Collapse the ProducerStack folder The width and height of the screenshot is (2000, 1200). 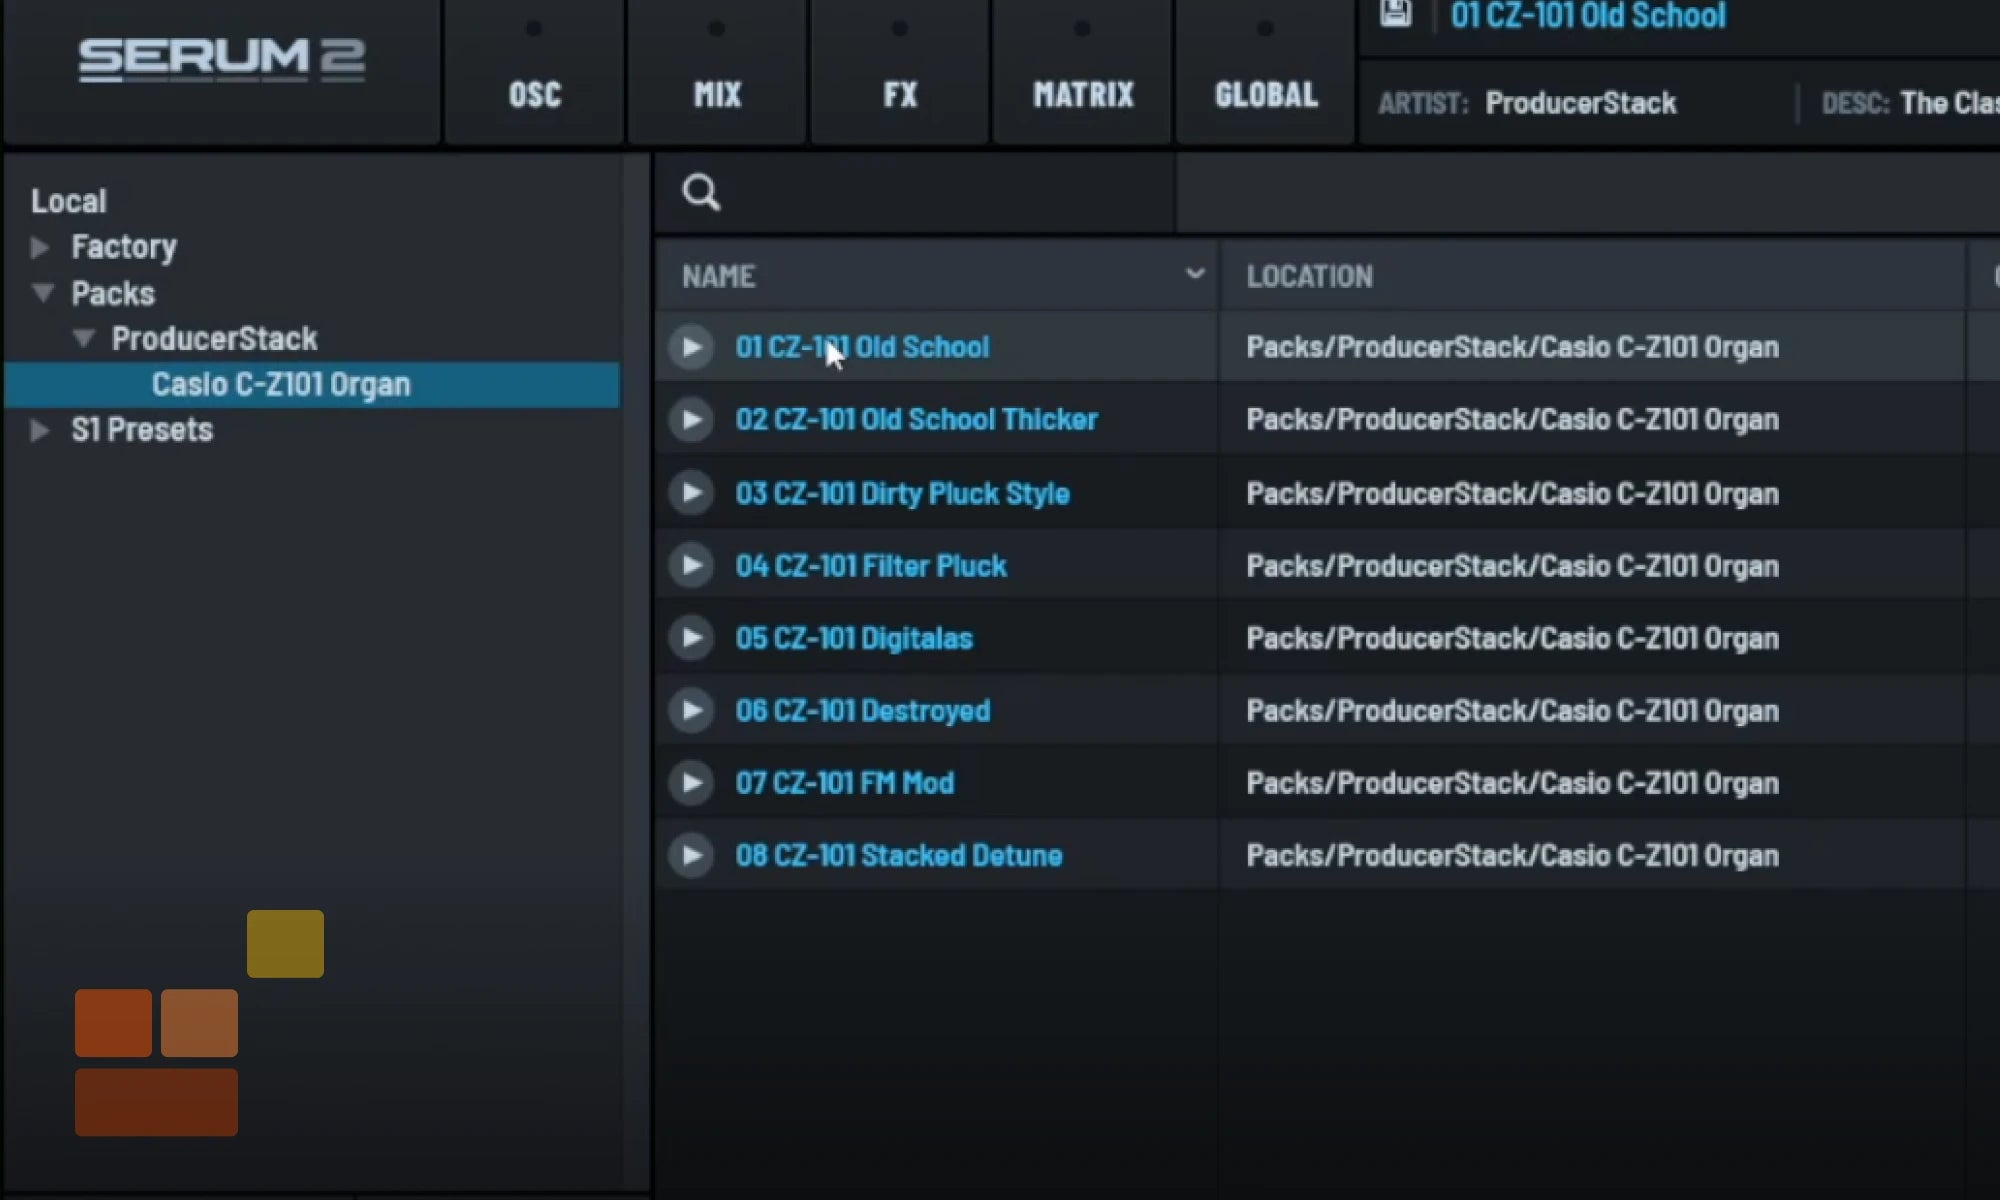[84, 339]
